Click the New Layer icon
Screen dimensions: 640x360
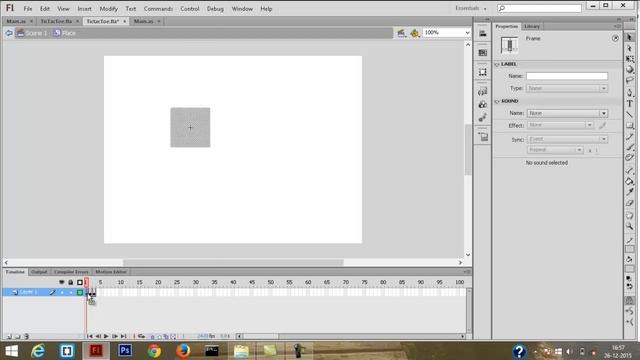pos(9,336)
